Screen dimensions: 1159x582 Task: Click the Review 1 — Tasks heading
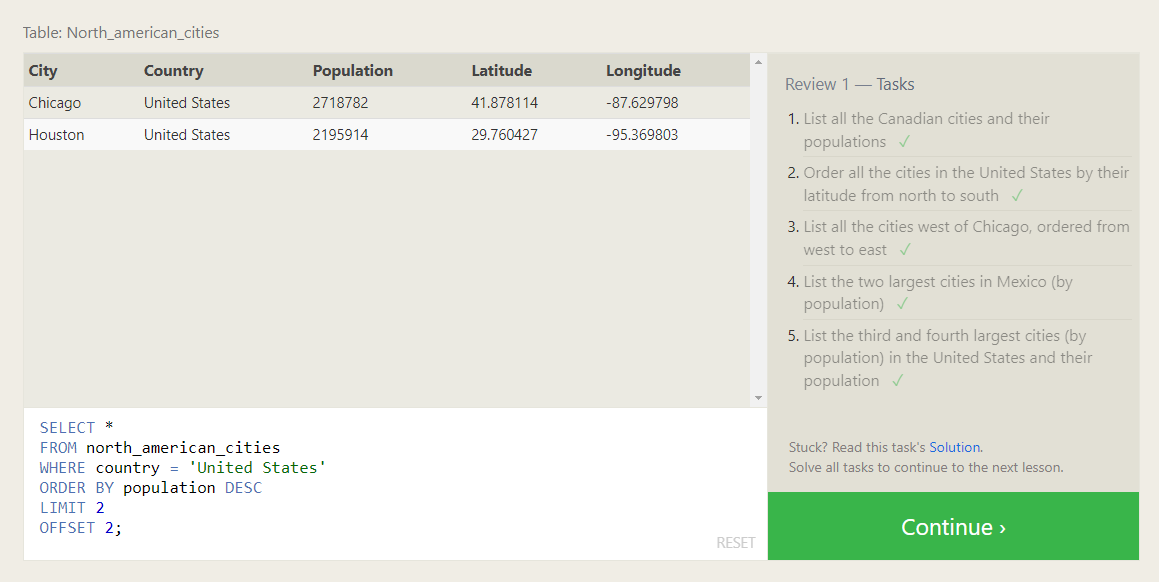(849, 84)
